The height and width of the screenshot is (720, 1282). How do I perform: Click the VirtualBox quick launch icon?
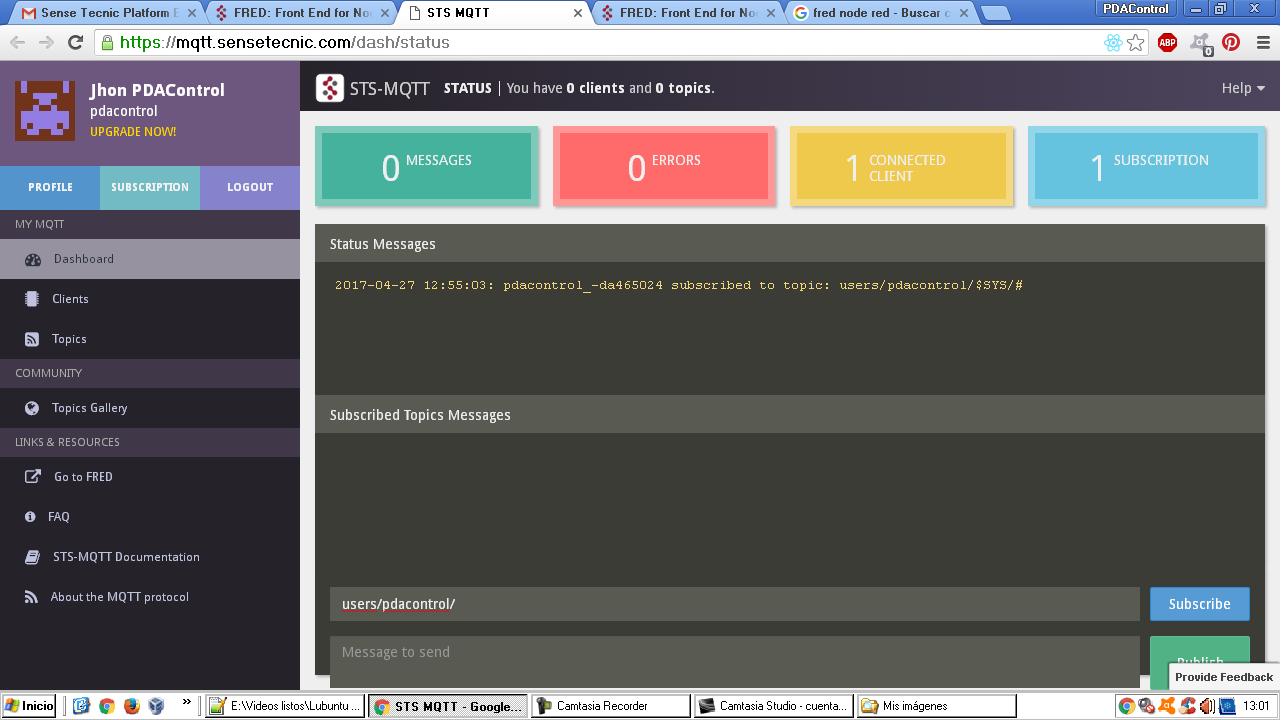[x=156, y=706]
